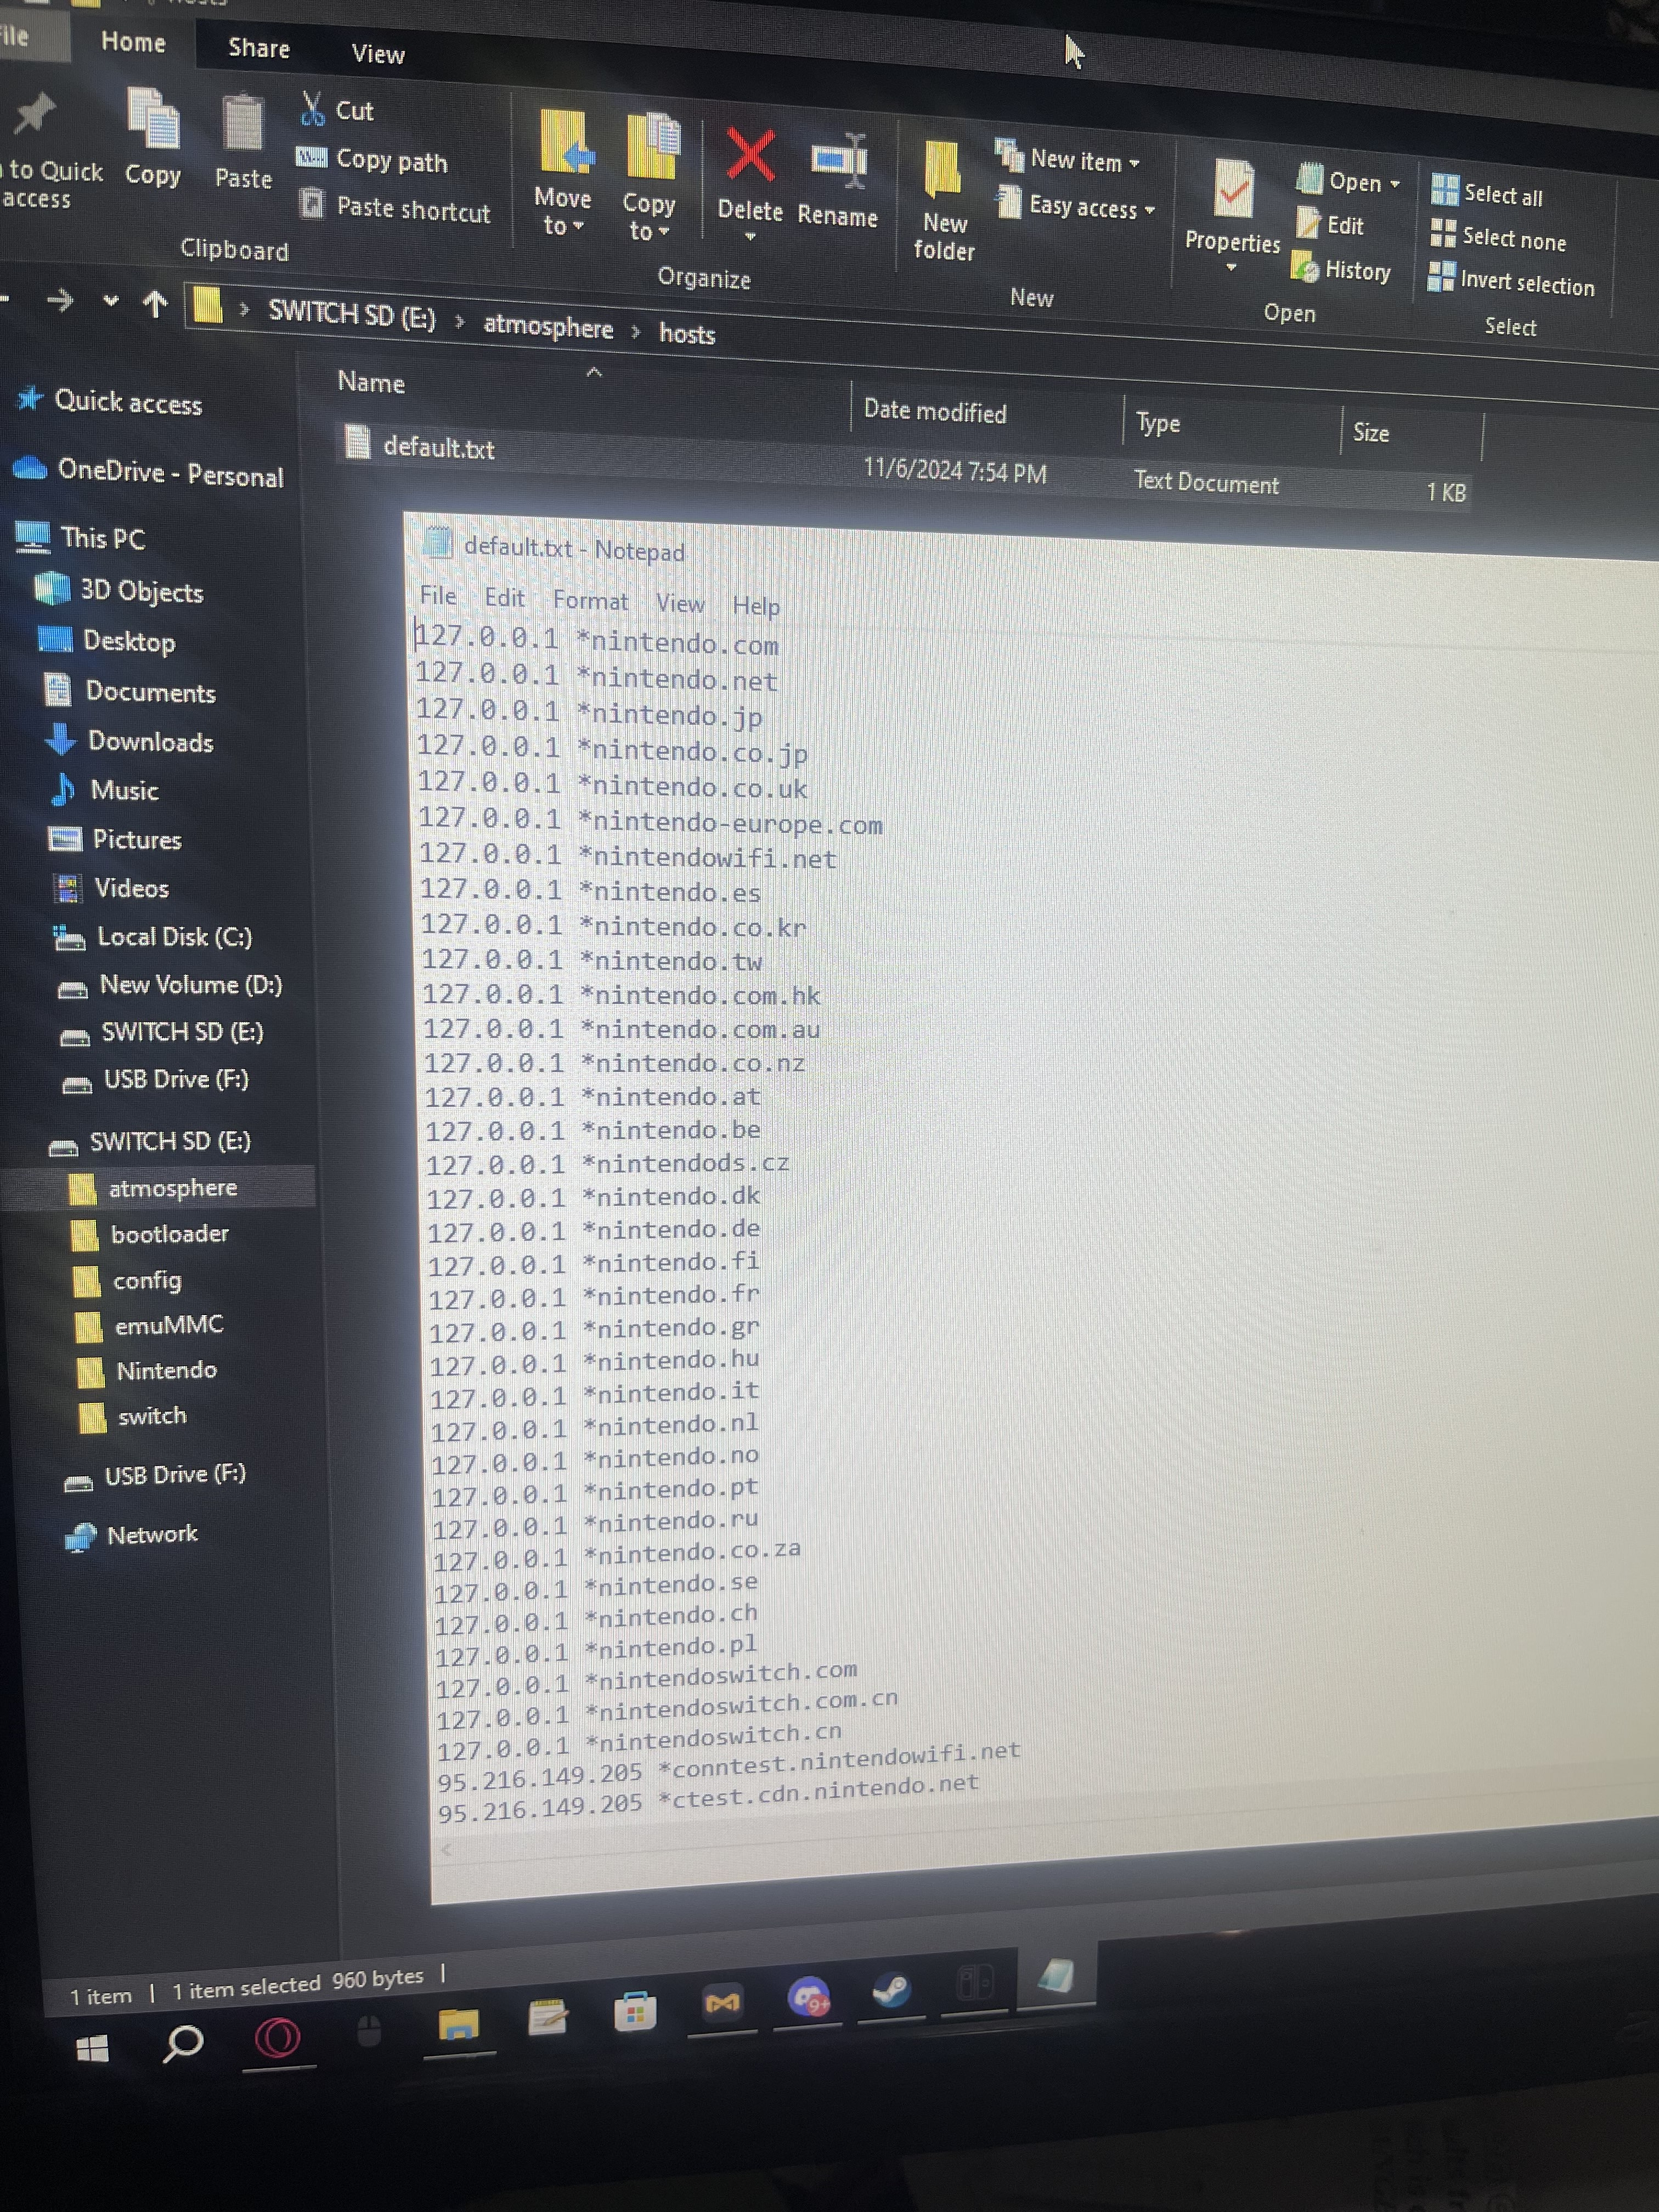Open New Volume (D:) in the sidebar

190,985
